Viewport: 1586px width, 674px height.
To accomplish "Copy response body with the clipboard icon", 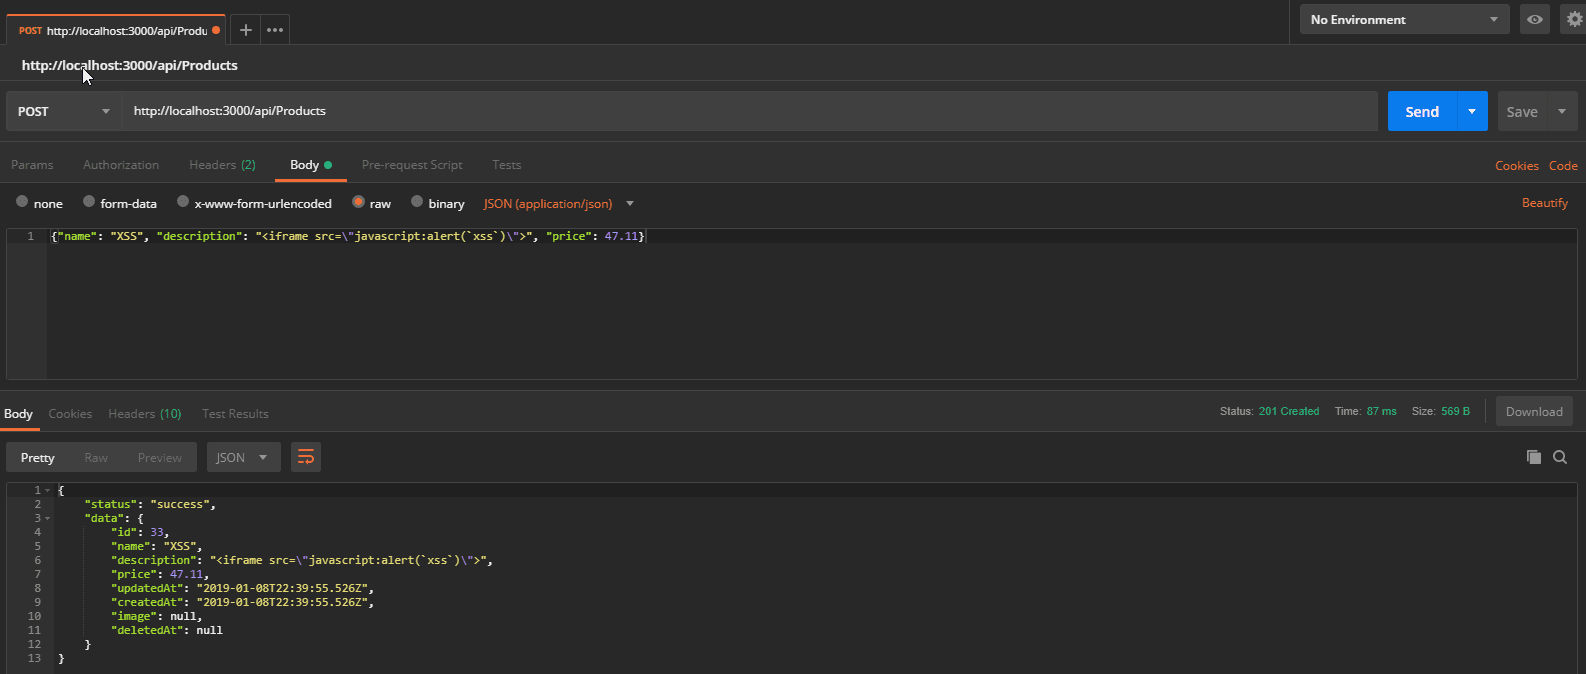I will (1533, 457).
